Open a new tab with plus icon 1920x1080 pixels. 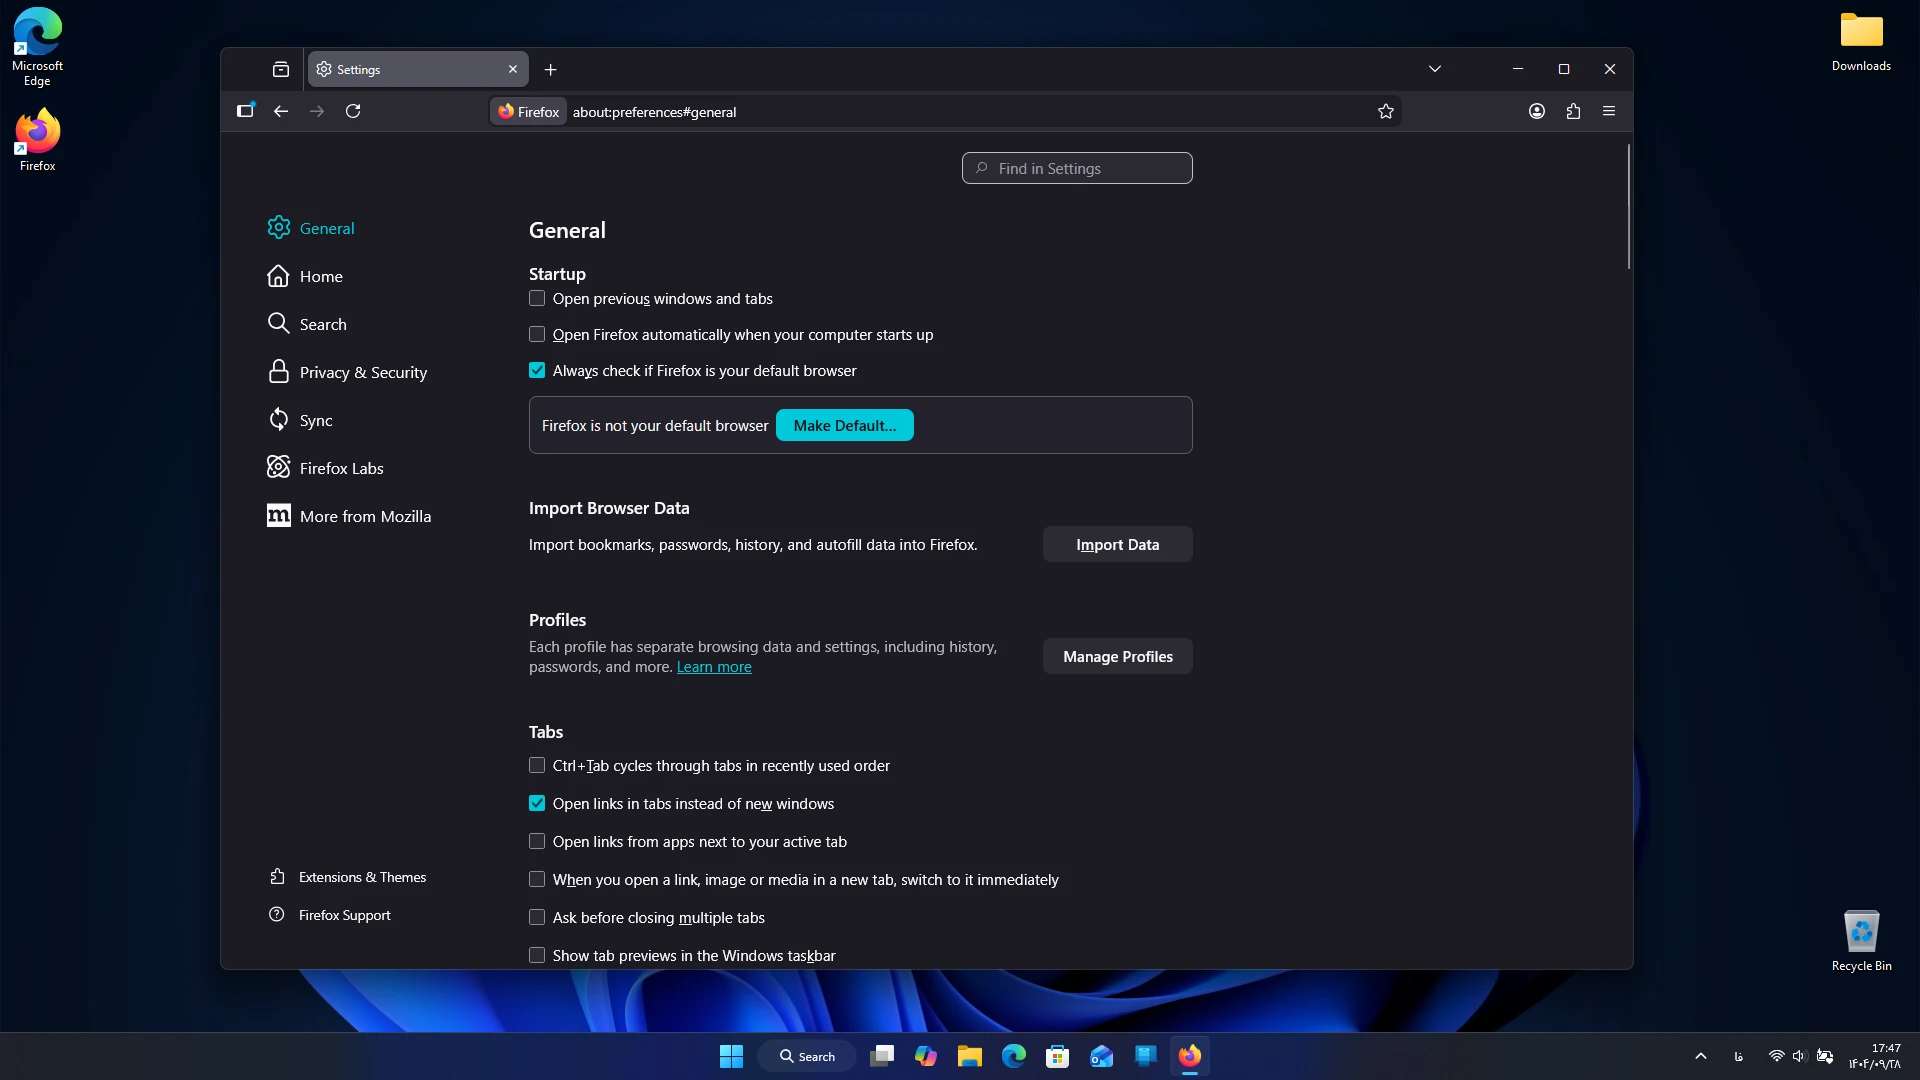(550, 69)
